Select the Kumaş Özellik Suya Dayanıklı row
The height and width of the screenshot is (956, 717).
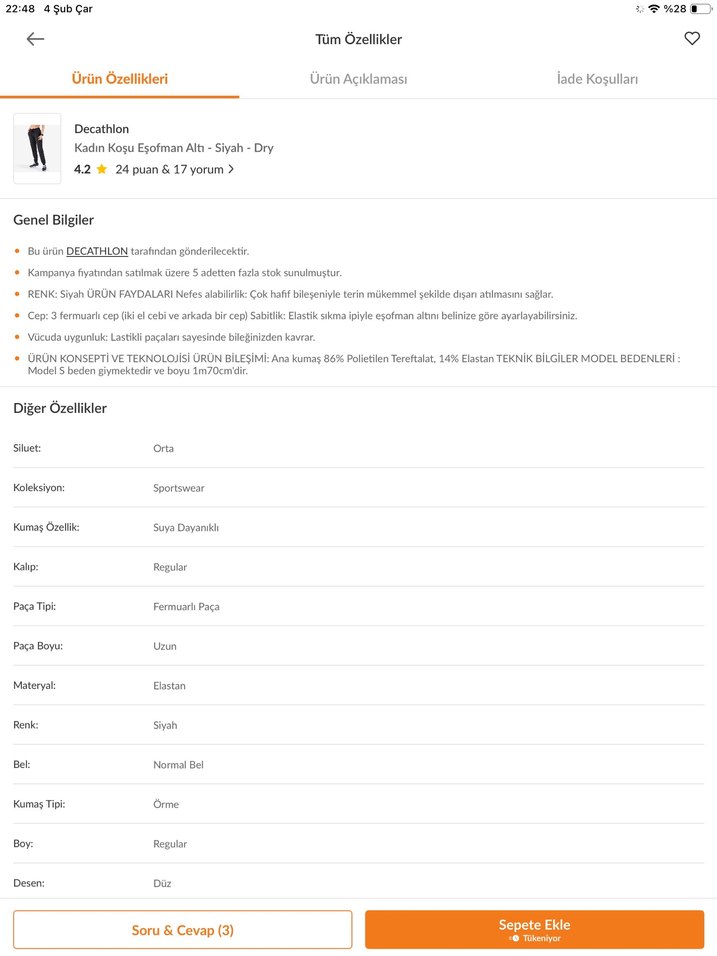pos(358,527)
